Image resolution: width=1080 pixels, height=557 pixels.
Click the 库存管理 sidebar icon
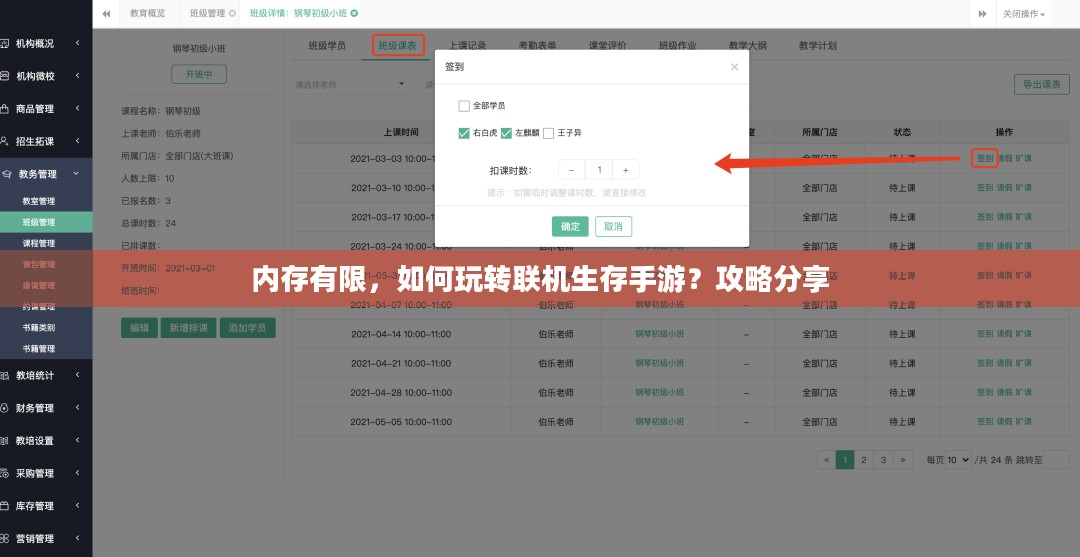click(x=4, y=506)
